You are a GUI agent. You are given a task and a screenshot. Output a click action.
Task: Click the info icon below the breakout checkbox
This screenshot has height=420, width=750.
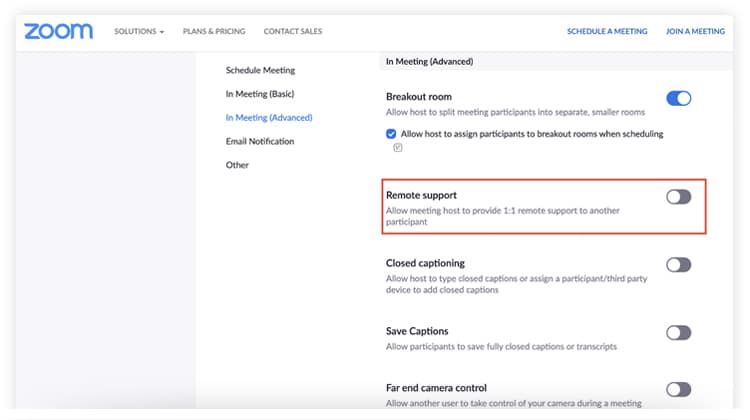pos(398,147)
